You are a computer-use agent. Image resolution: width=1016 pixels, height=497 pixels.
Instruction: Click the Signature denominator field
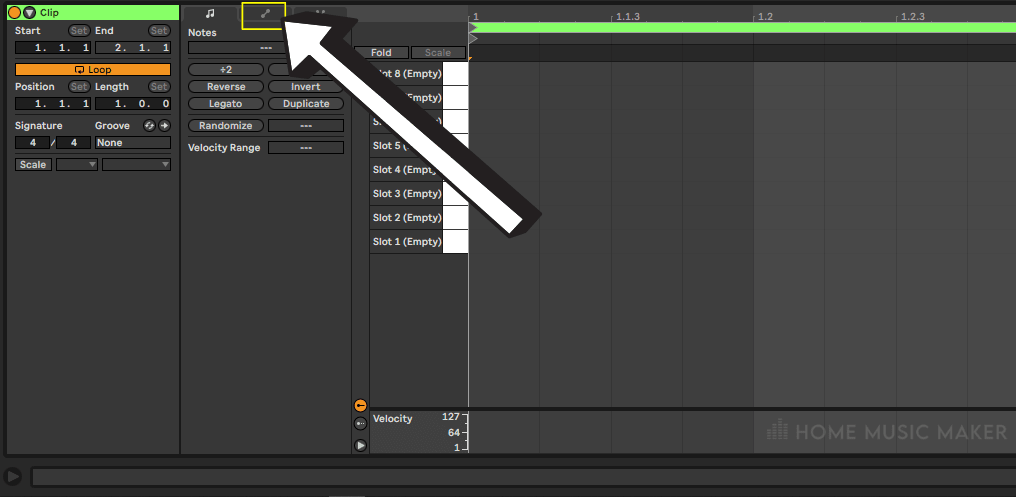[73, 143]
